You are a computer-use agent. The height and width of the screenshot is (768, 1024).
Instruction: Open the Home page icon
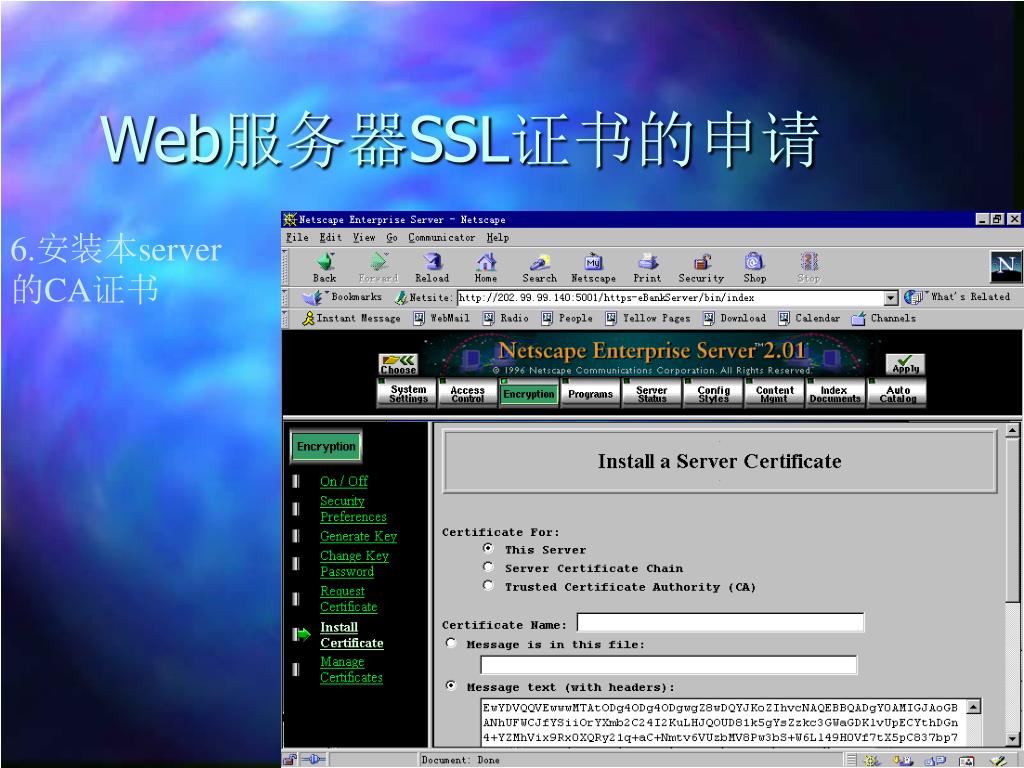tap(486, 268)
